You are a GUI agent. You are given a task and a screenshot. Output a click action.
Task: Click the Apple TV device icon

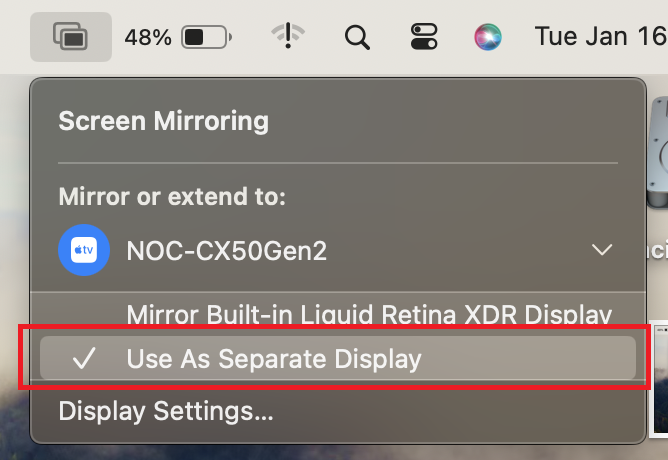click(x=84, y=250)
